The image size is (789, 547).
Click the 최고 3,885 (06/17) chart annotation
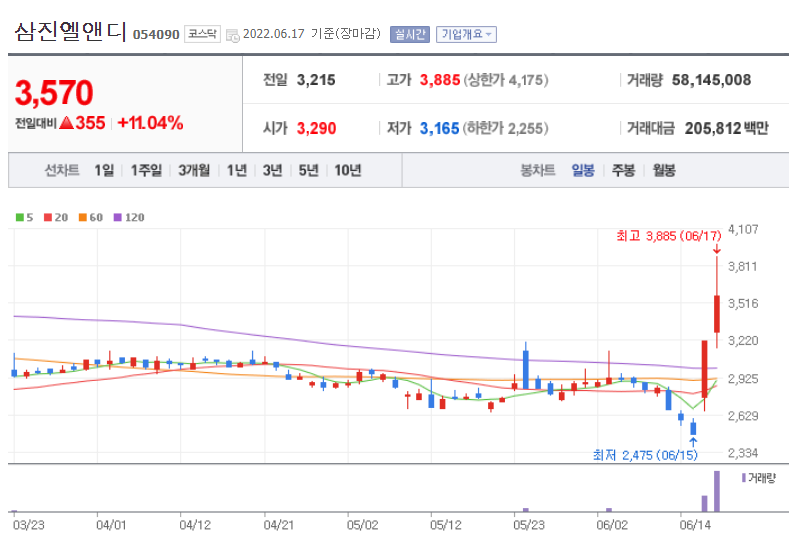(x=669, y=236)
